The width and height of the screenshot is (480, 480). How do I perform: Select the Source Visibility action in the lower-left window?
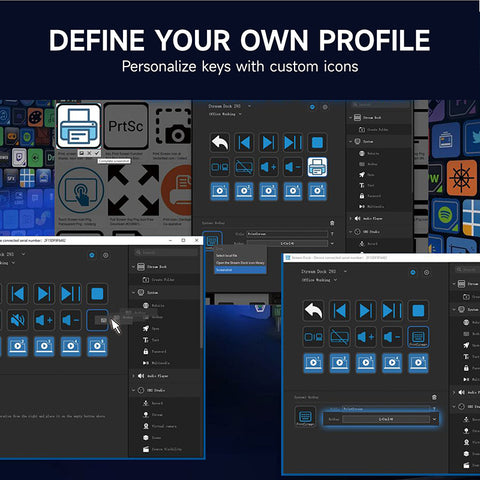point(162,449)
